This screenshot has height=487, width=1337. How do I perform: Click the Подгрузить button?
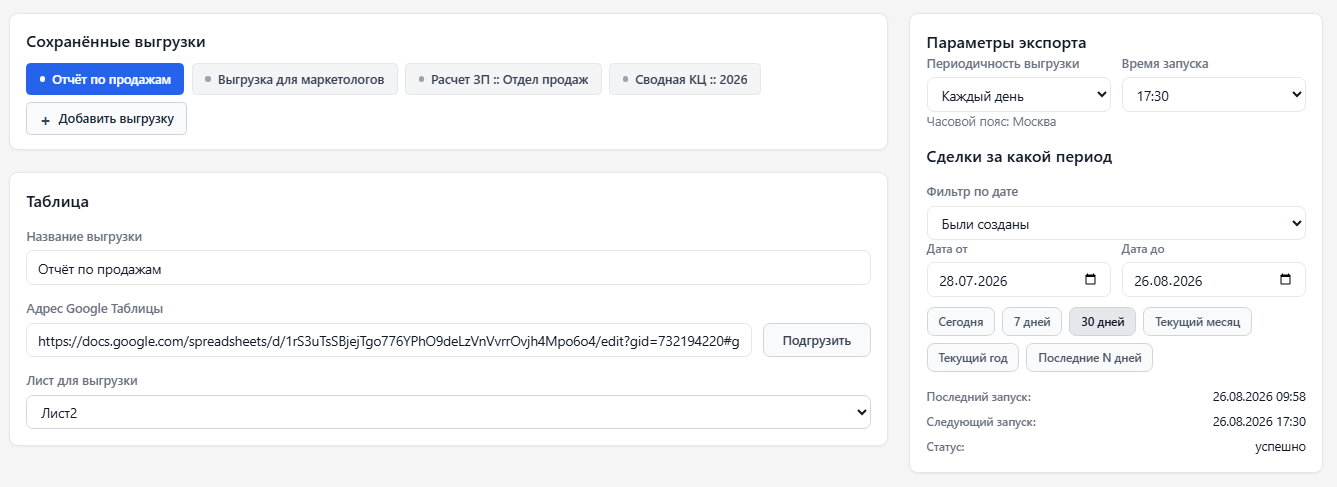[x=817, y=340]
